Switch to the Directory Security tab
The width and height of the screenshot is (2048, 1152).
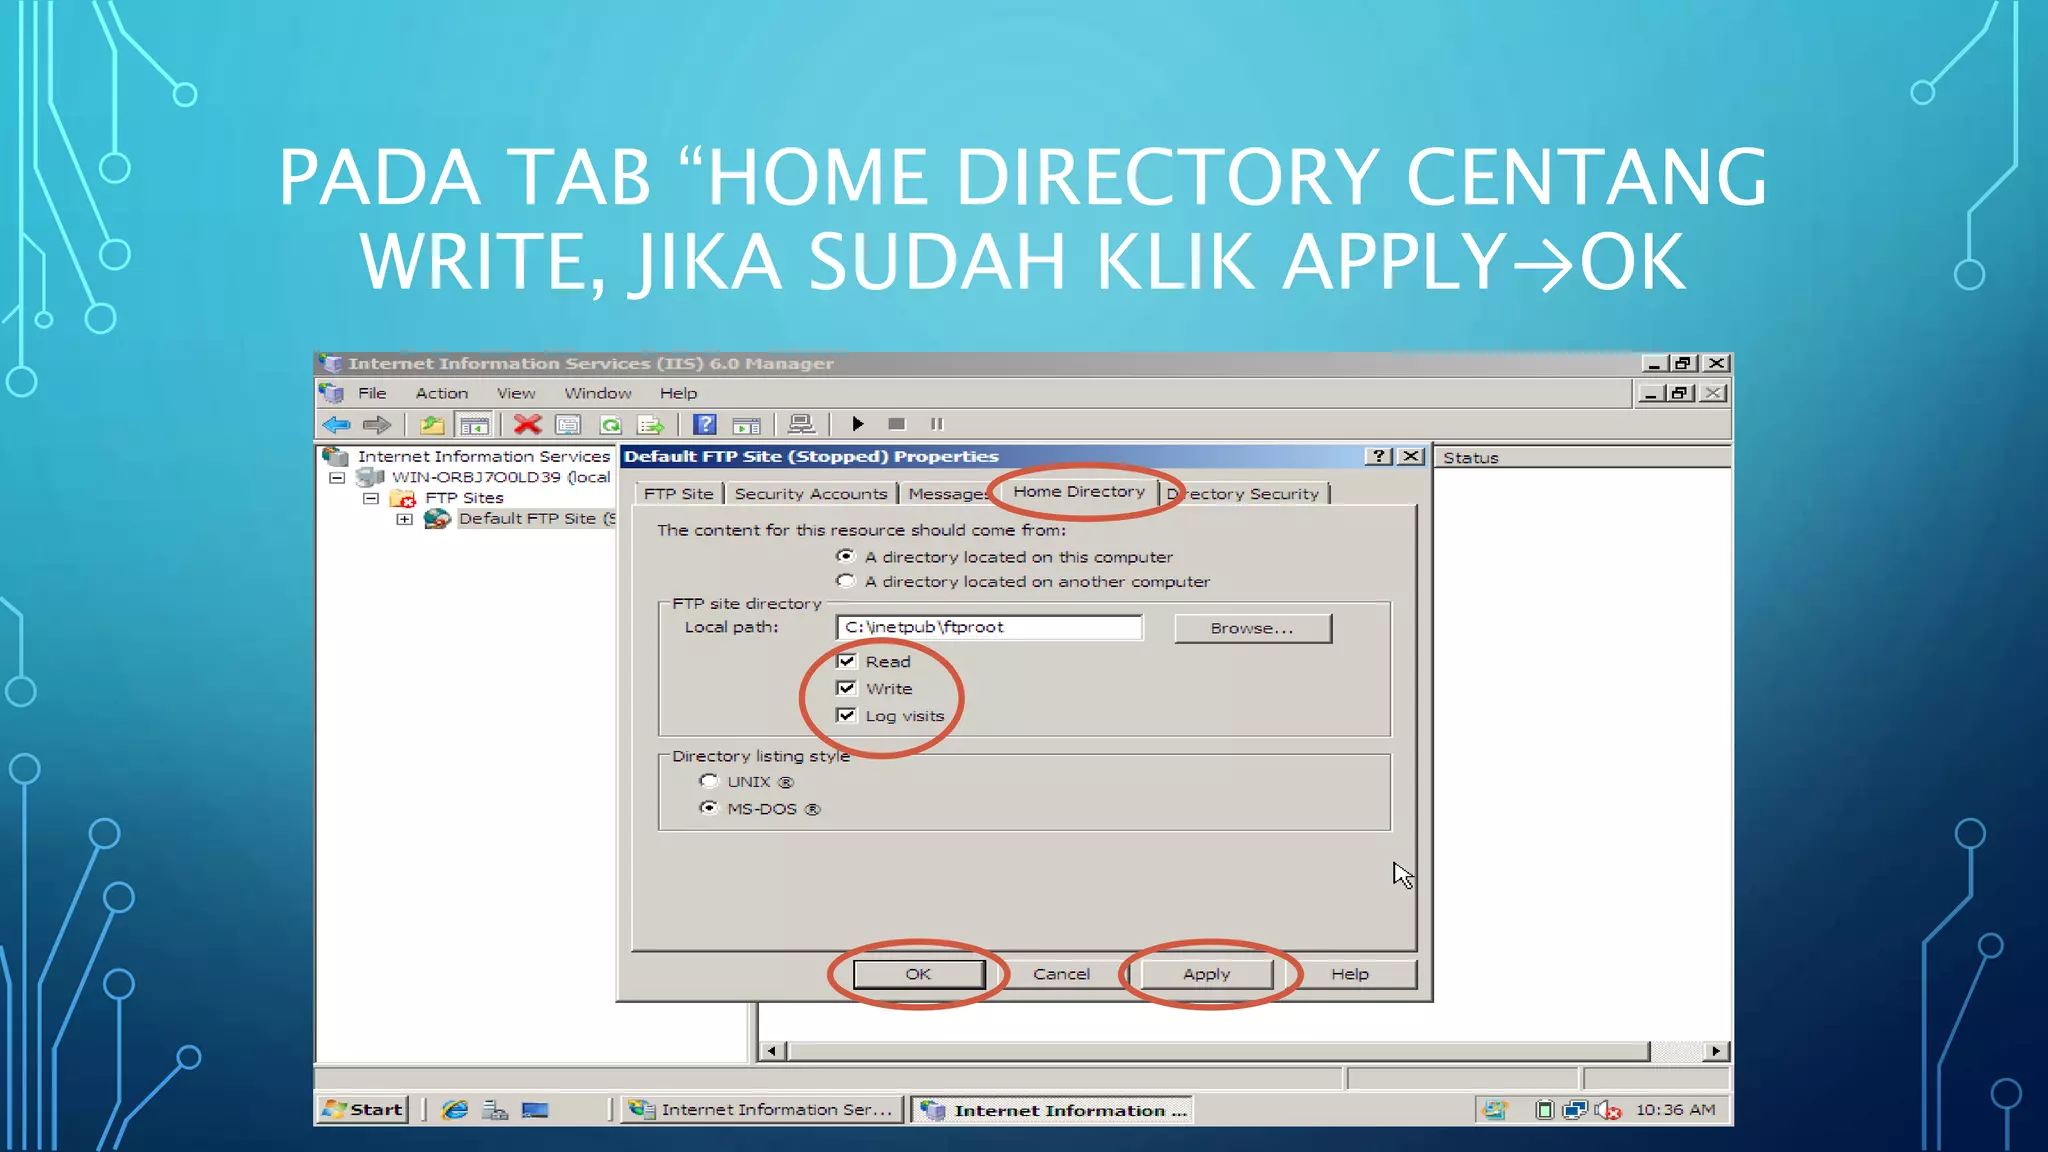pyautogui.click(x=1243, y=494)
